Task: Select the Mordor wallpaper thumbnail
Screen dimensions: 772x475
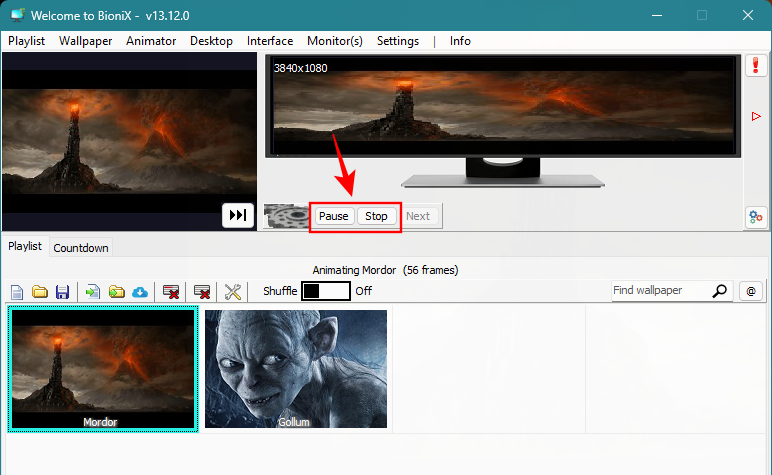Action: [x=103, y=369]
